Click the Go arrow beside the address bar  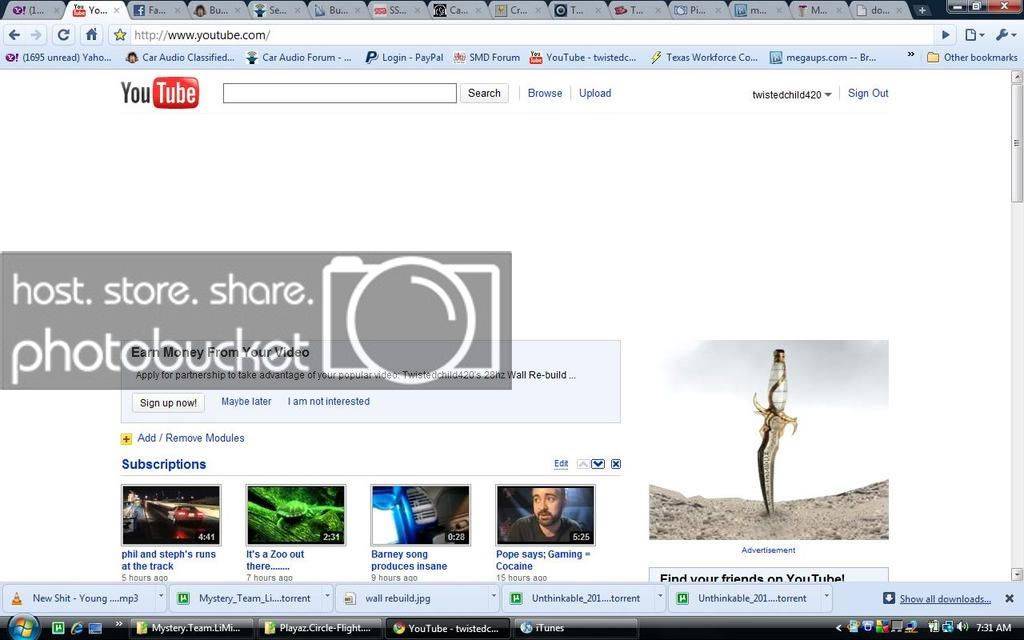click(945, 35)
